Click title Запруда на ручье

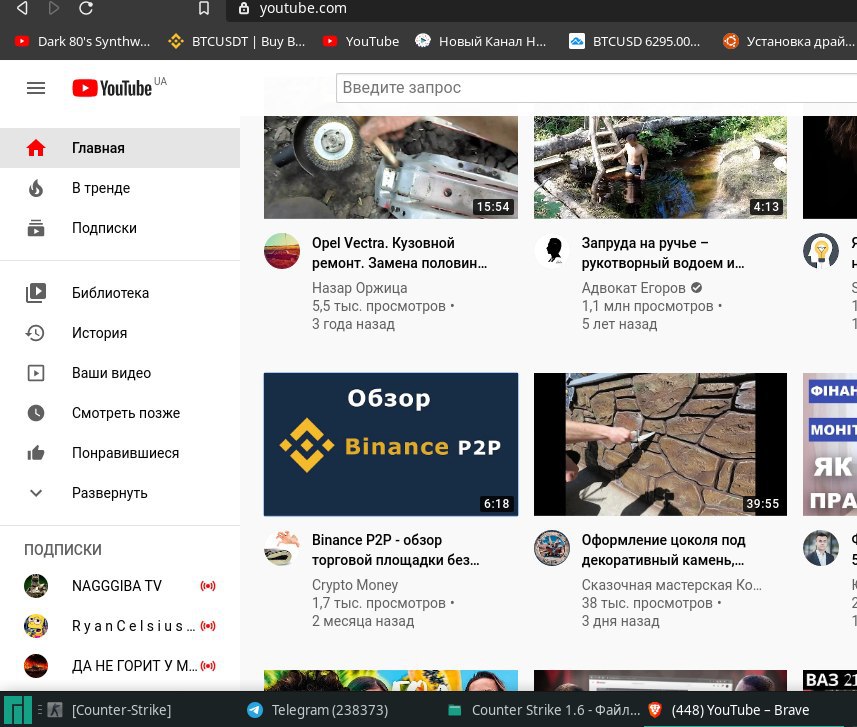(x=663, y=253)
